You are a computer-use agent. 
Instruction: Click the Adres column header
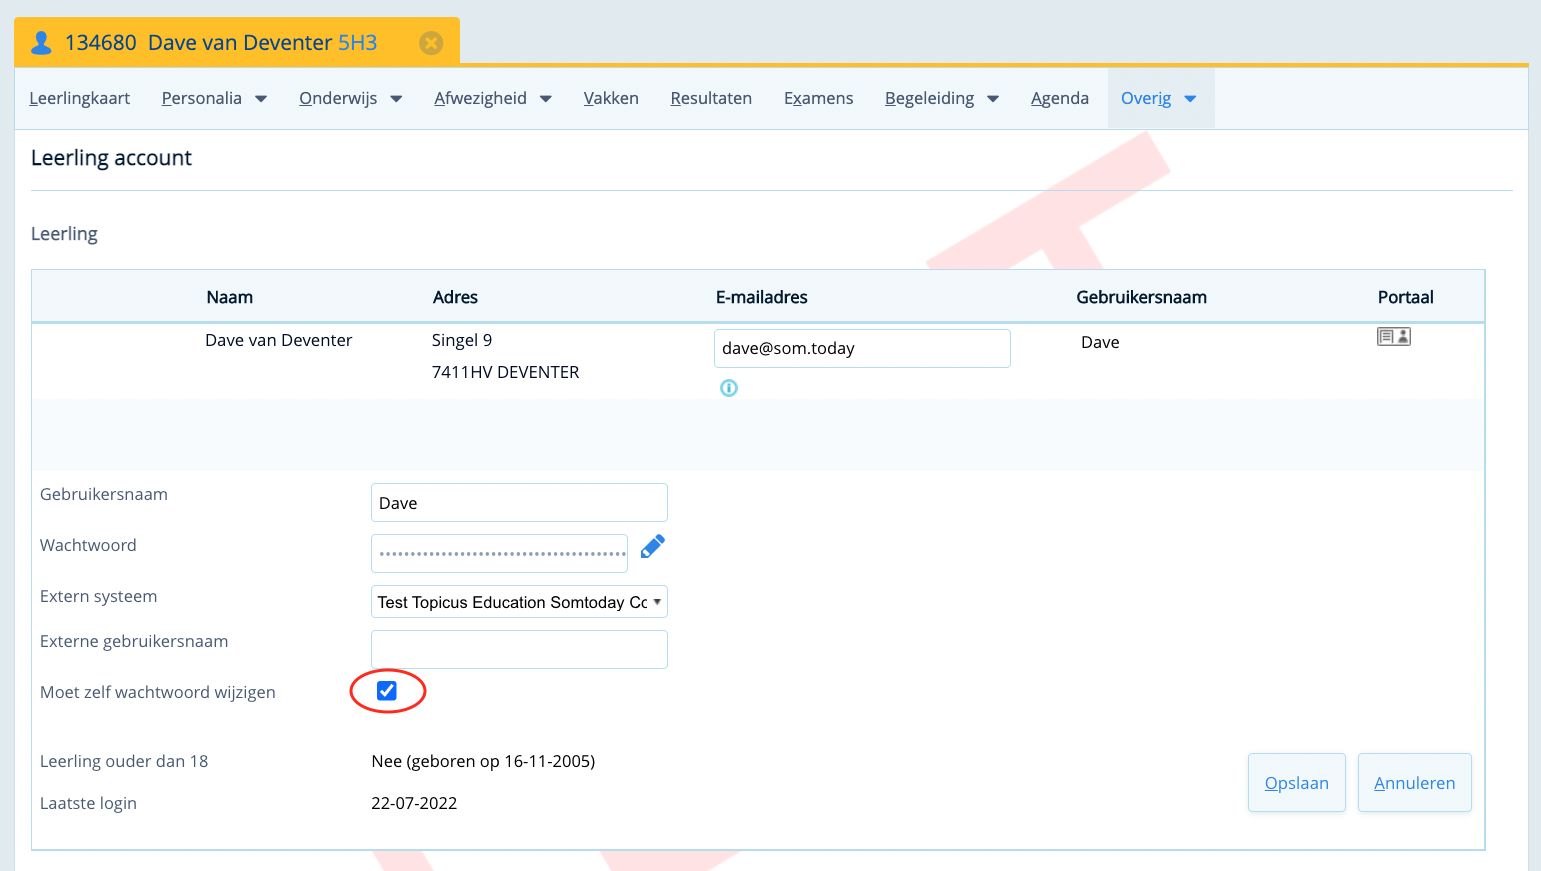(455, 297)
